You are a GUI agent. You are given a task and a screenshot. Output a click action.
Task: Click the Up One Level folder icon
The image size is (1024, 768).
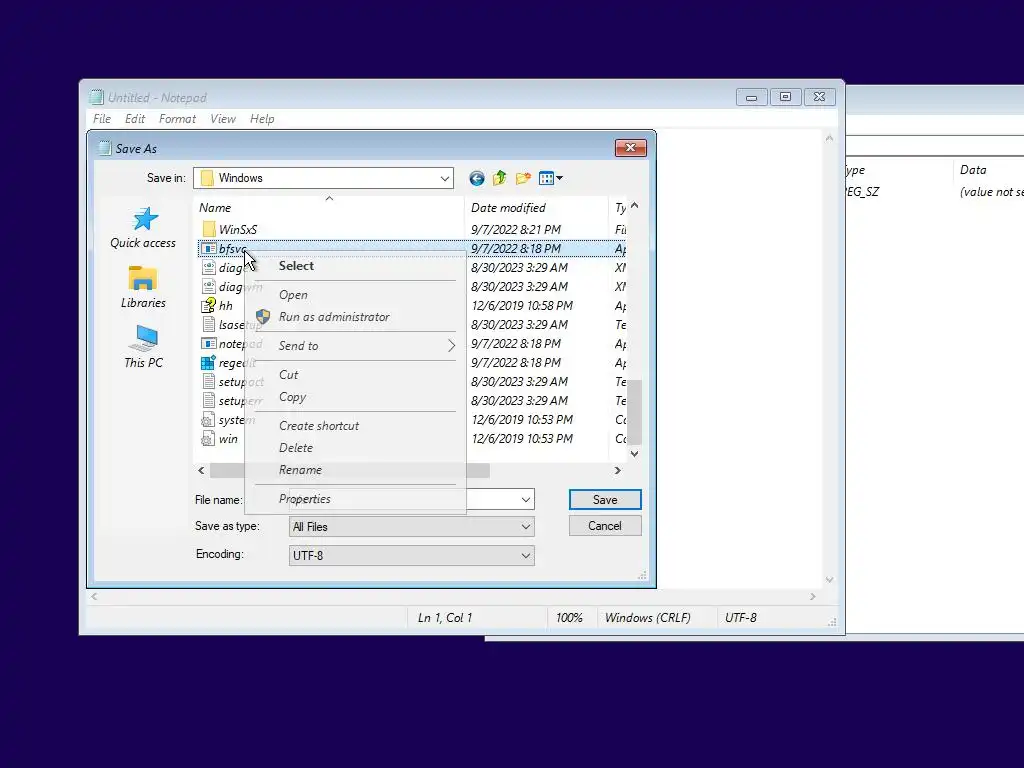click(500, 178)
